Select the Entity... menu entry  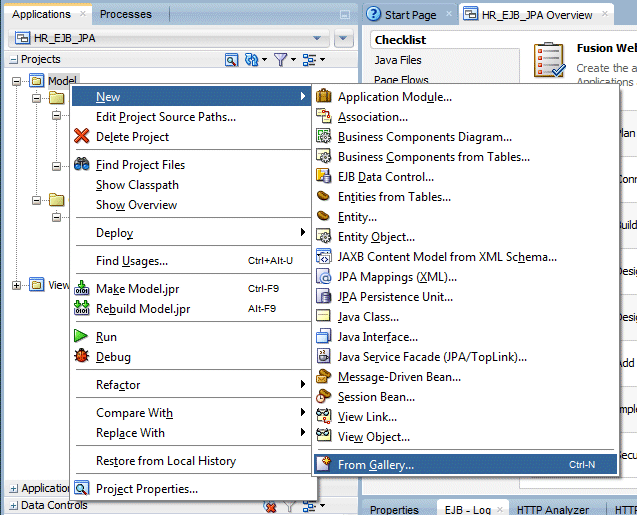click(466, 216)
